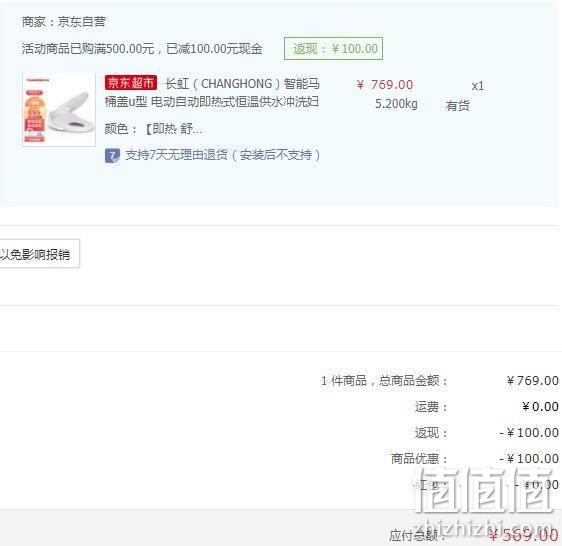562x546 pixels.
Task: Click the 7-day return policy icon
Action: tap(112, 156)
